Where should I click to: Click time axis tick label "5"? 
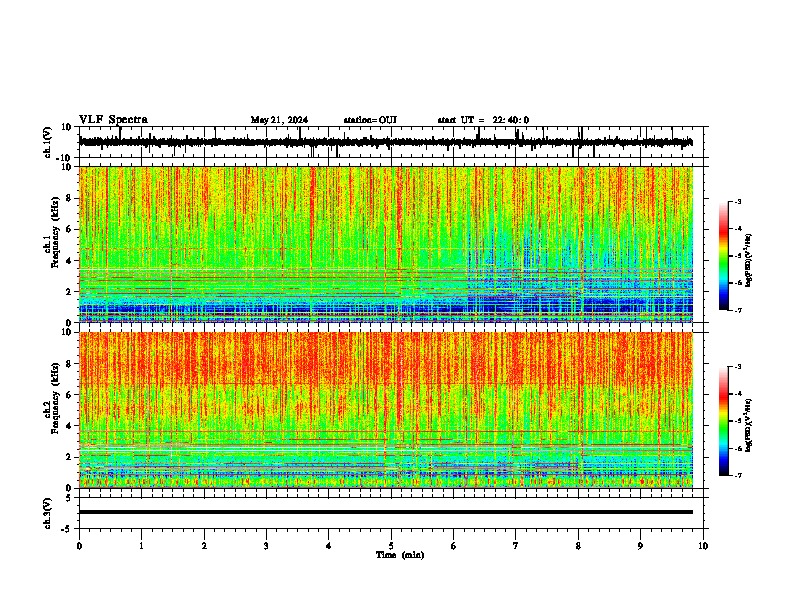[391, 546]
